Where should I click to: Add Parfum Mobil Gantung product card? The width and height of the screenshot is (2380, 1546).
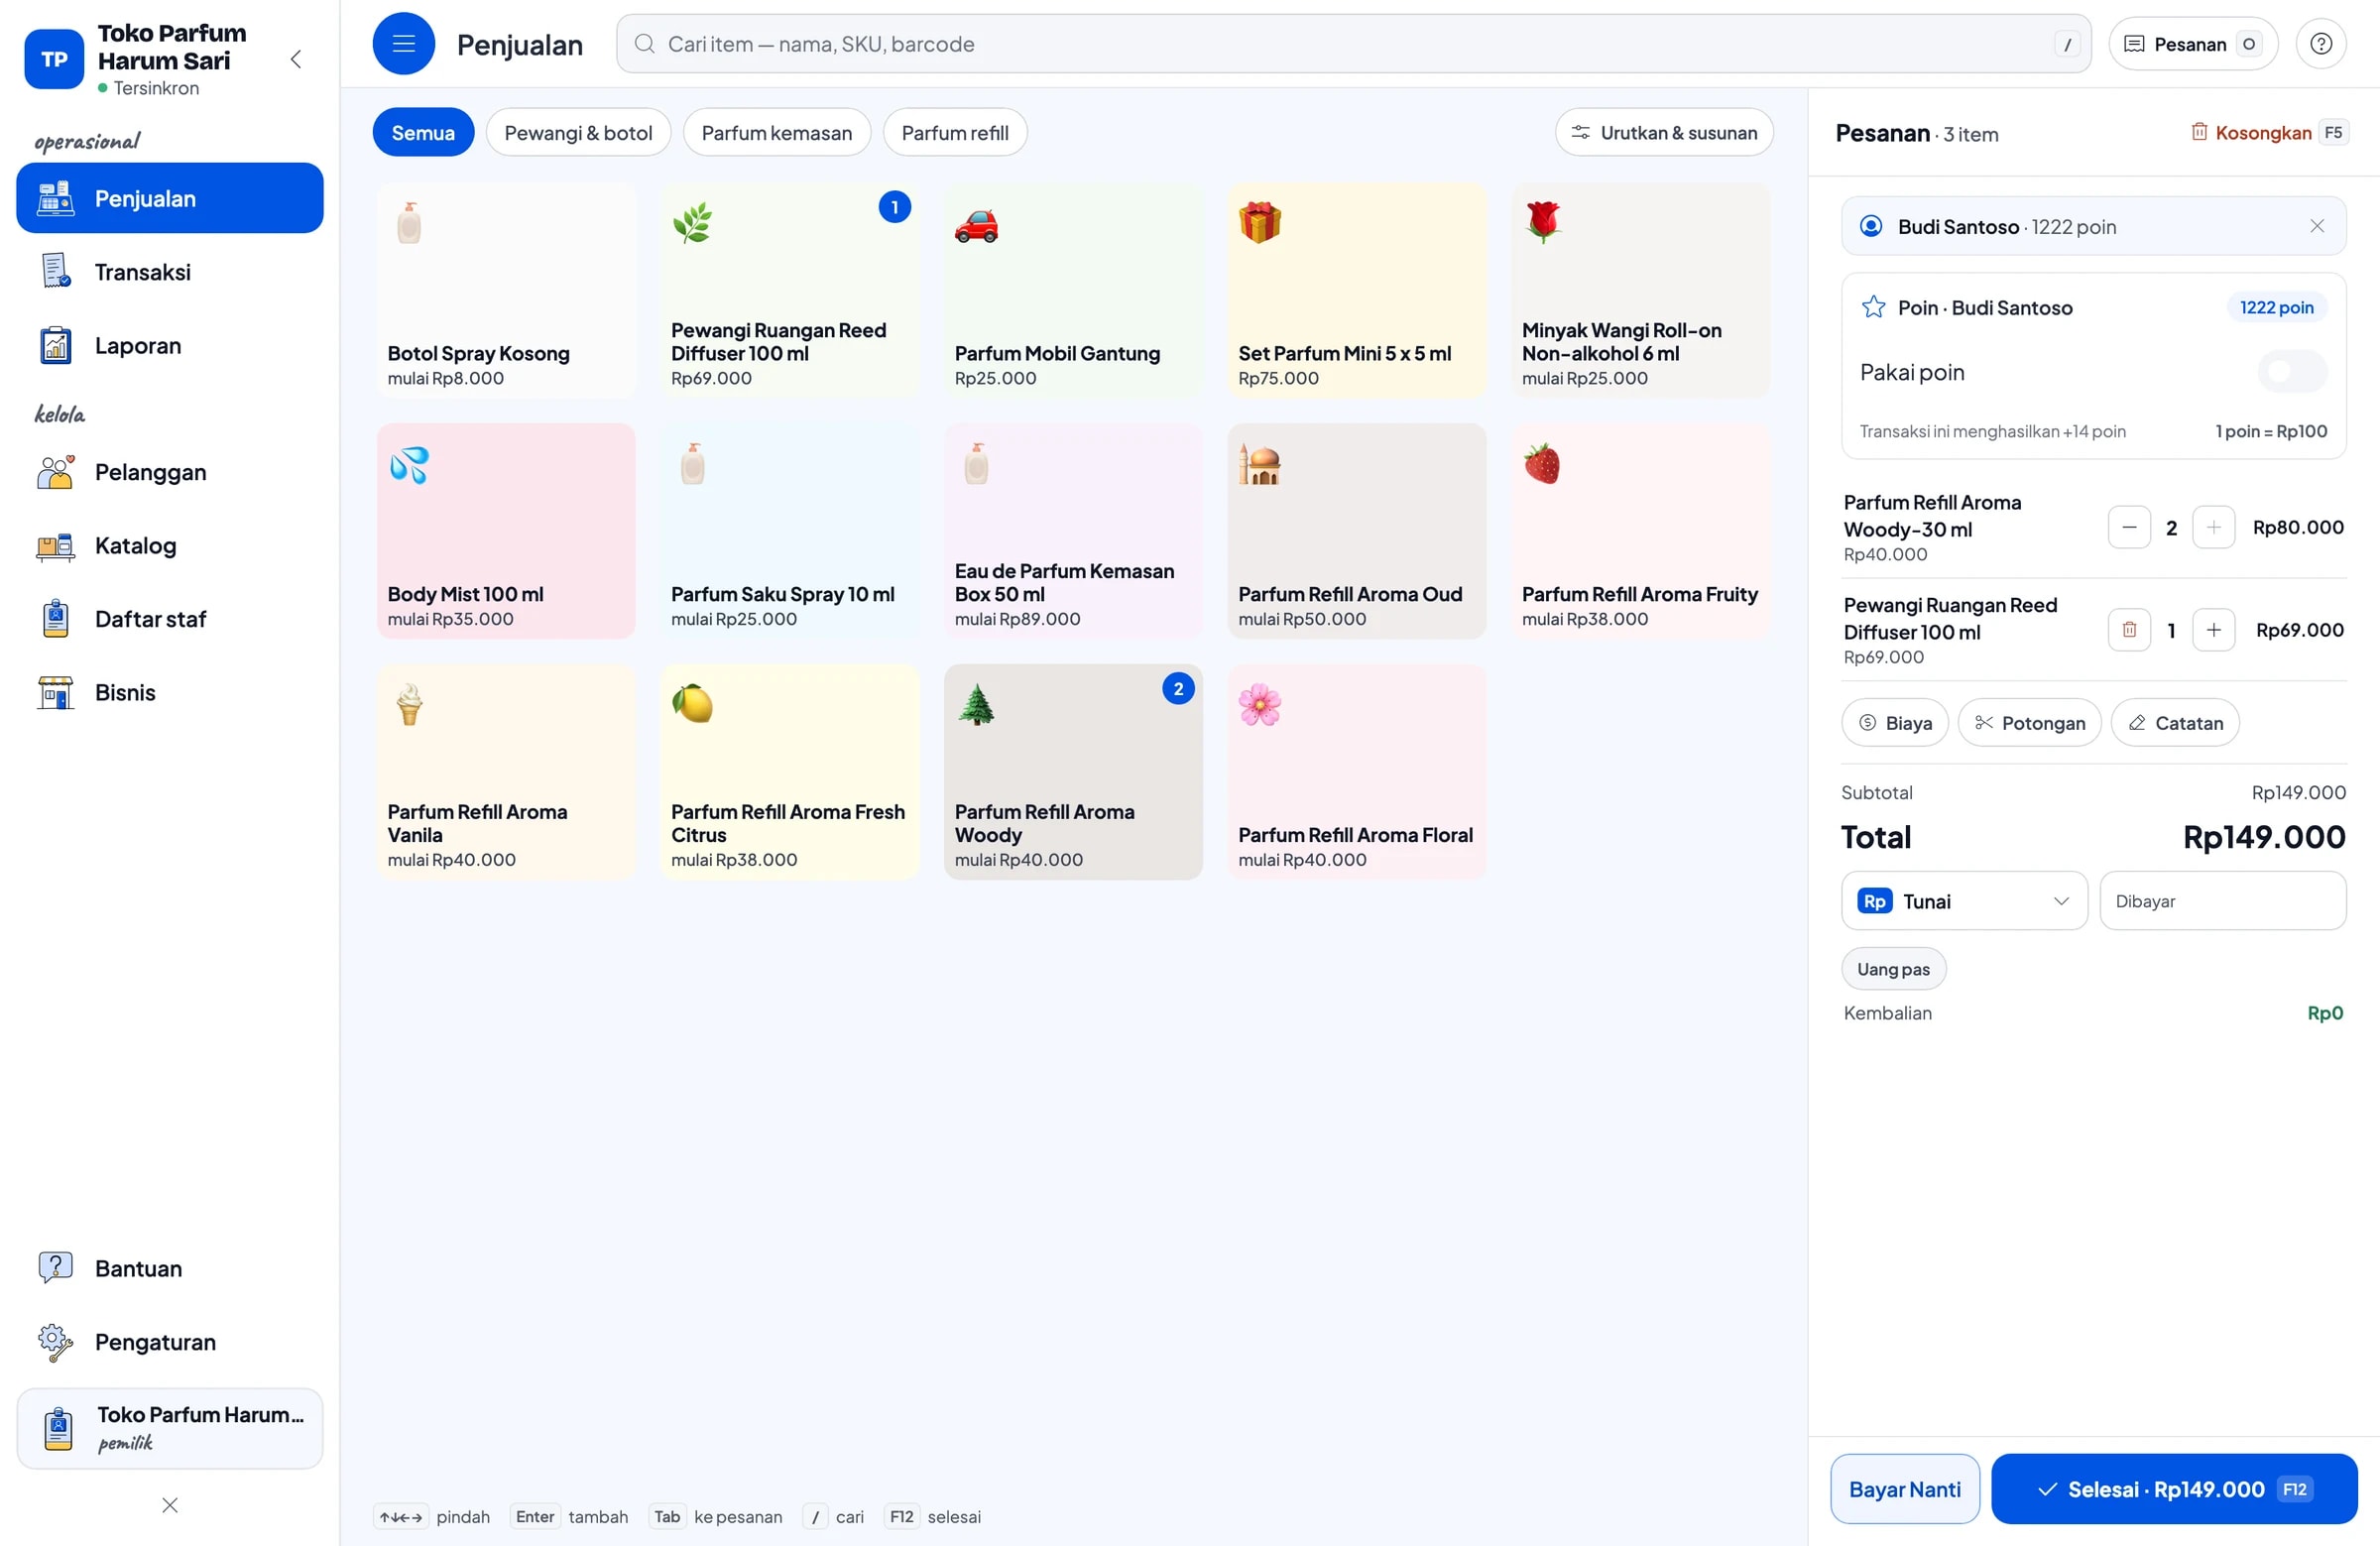click(x=1073, y=290)
